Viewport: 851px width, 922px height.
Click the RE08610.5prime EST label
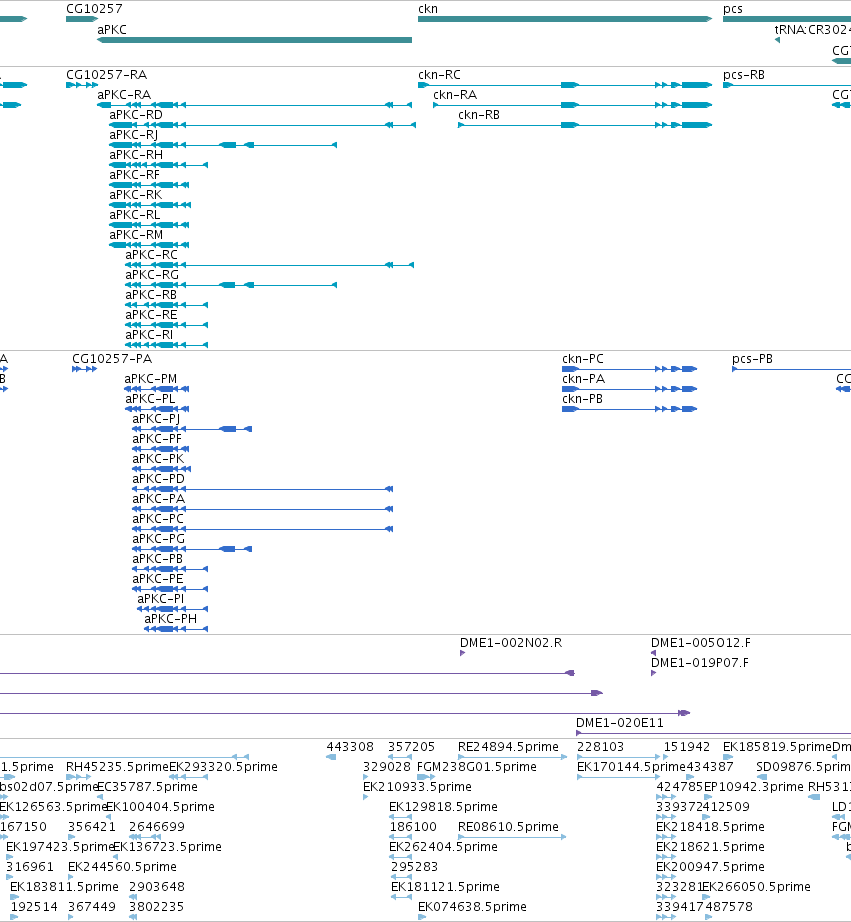pos(508,827)
